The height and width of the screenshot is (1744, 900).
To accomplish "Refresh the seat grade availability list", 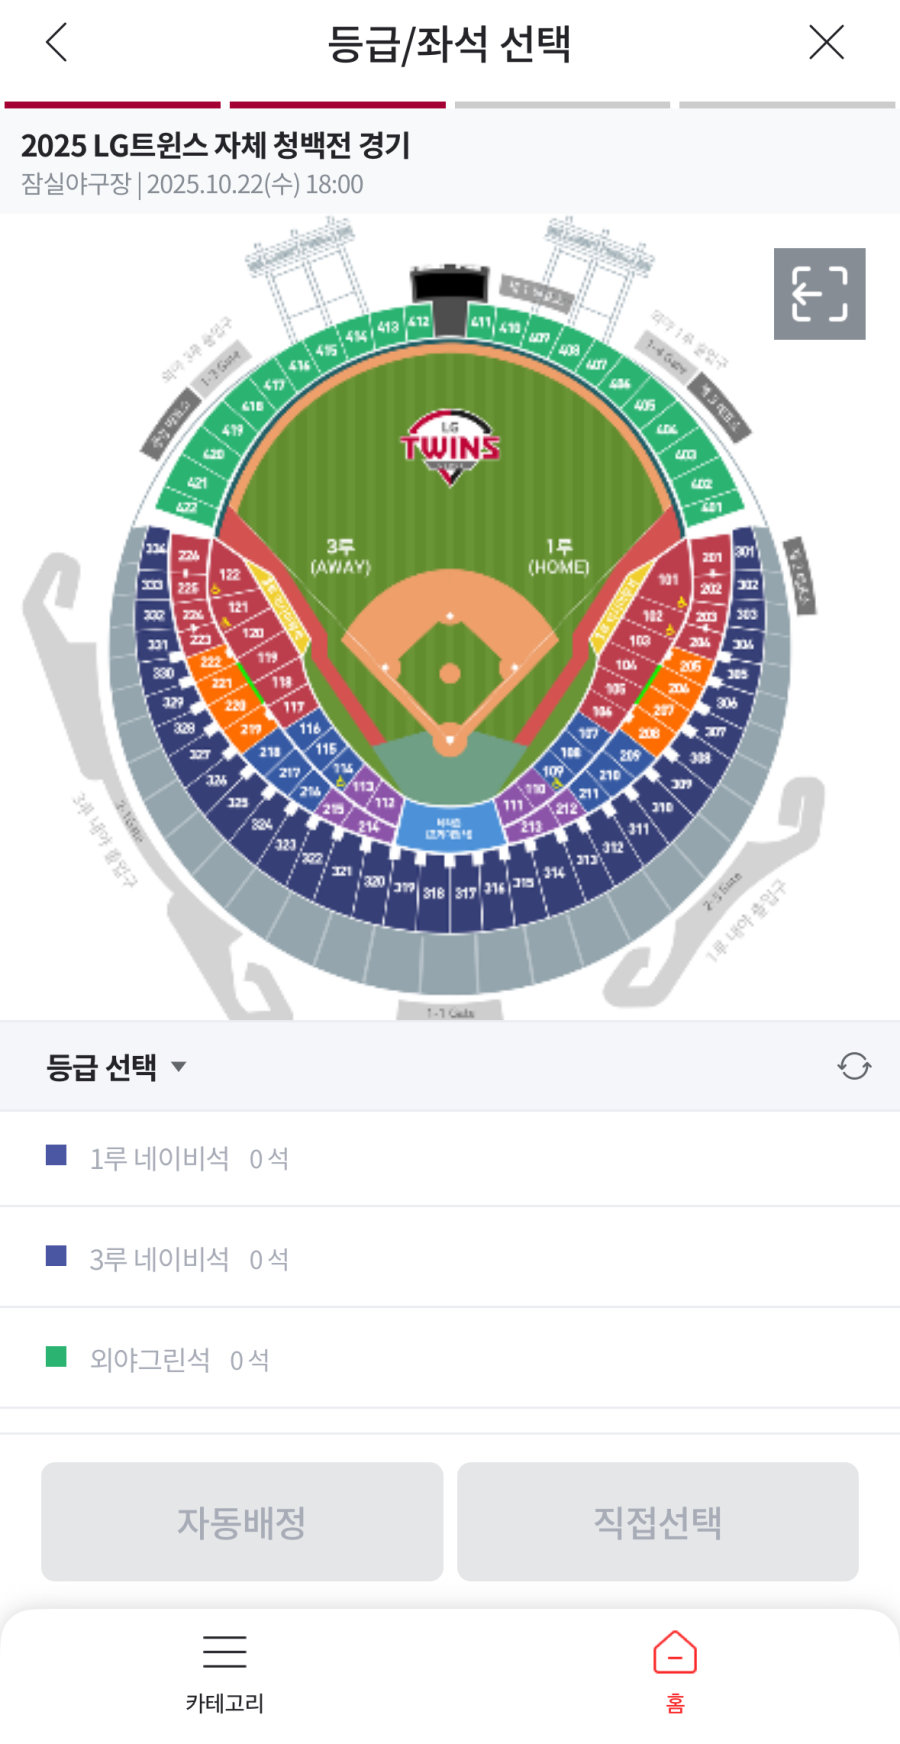I will (x=854, y=1066).
